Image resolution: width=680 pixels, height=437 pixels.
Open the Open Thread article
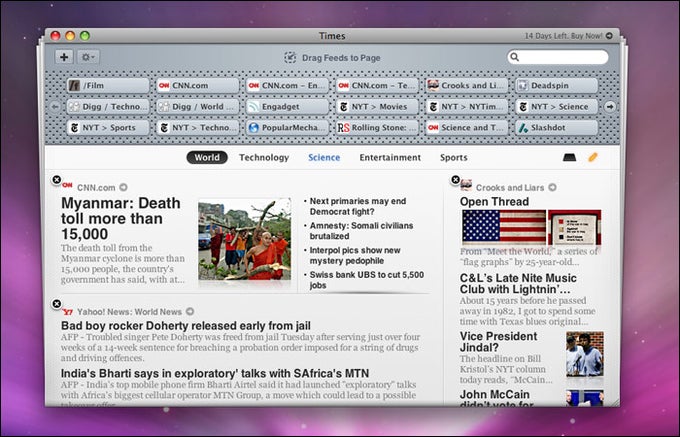point(494,202)
